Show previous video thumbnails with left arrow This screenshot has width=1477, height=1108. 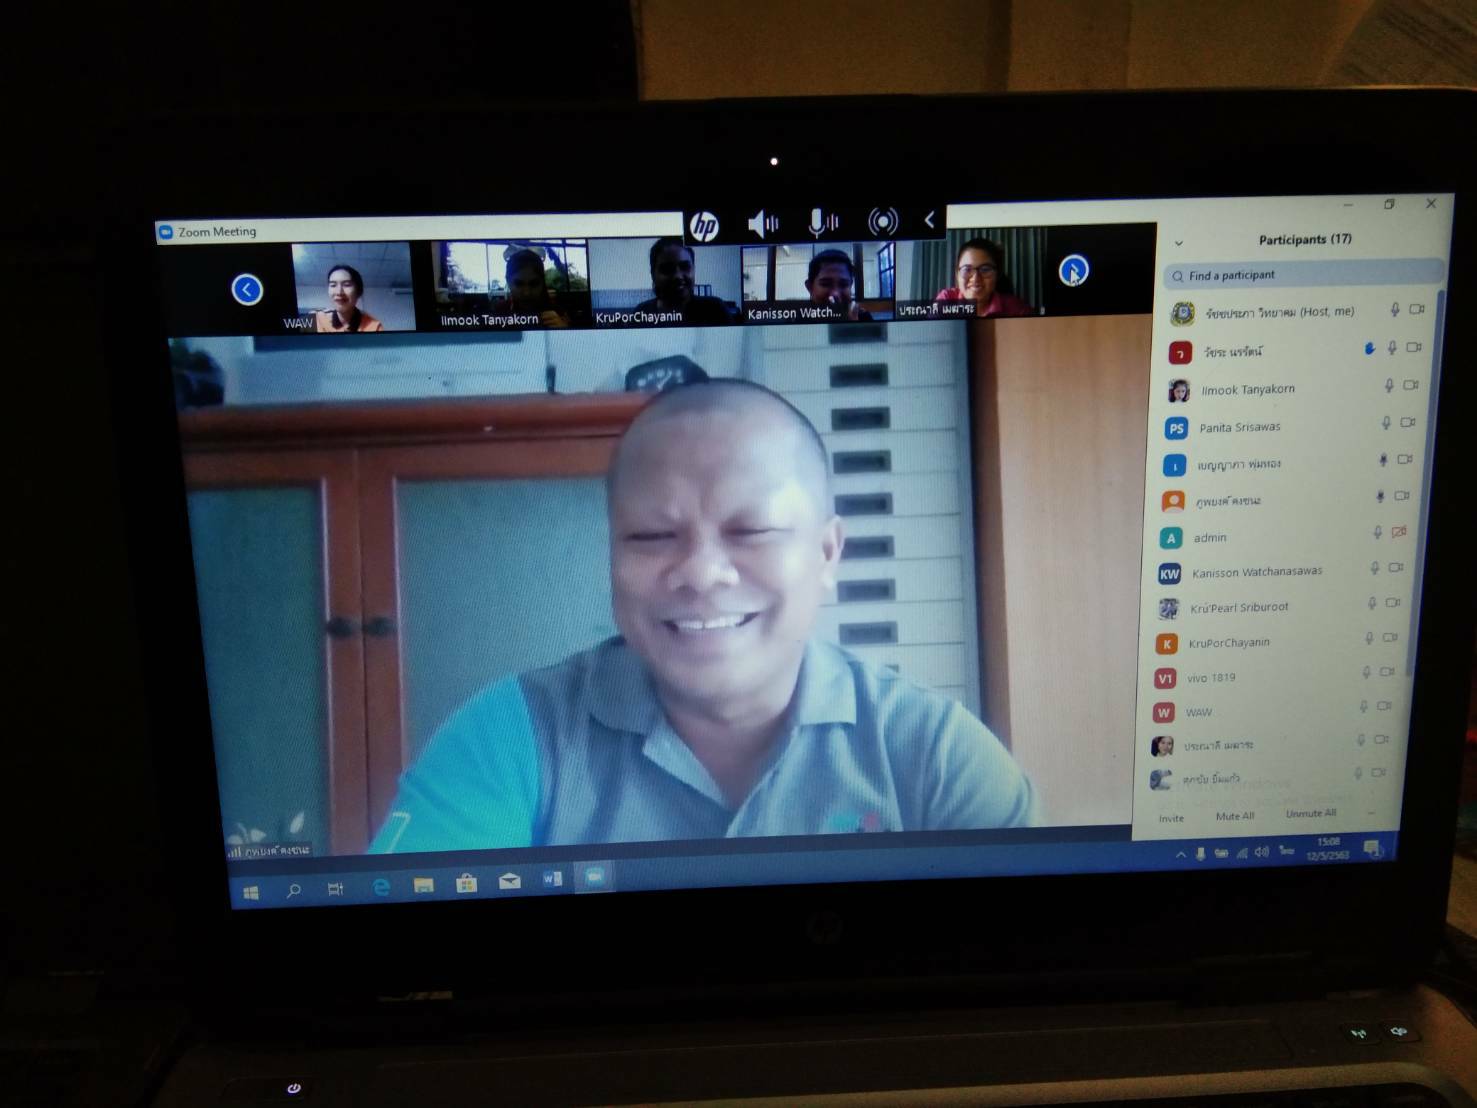247,290
